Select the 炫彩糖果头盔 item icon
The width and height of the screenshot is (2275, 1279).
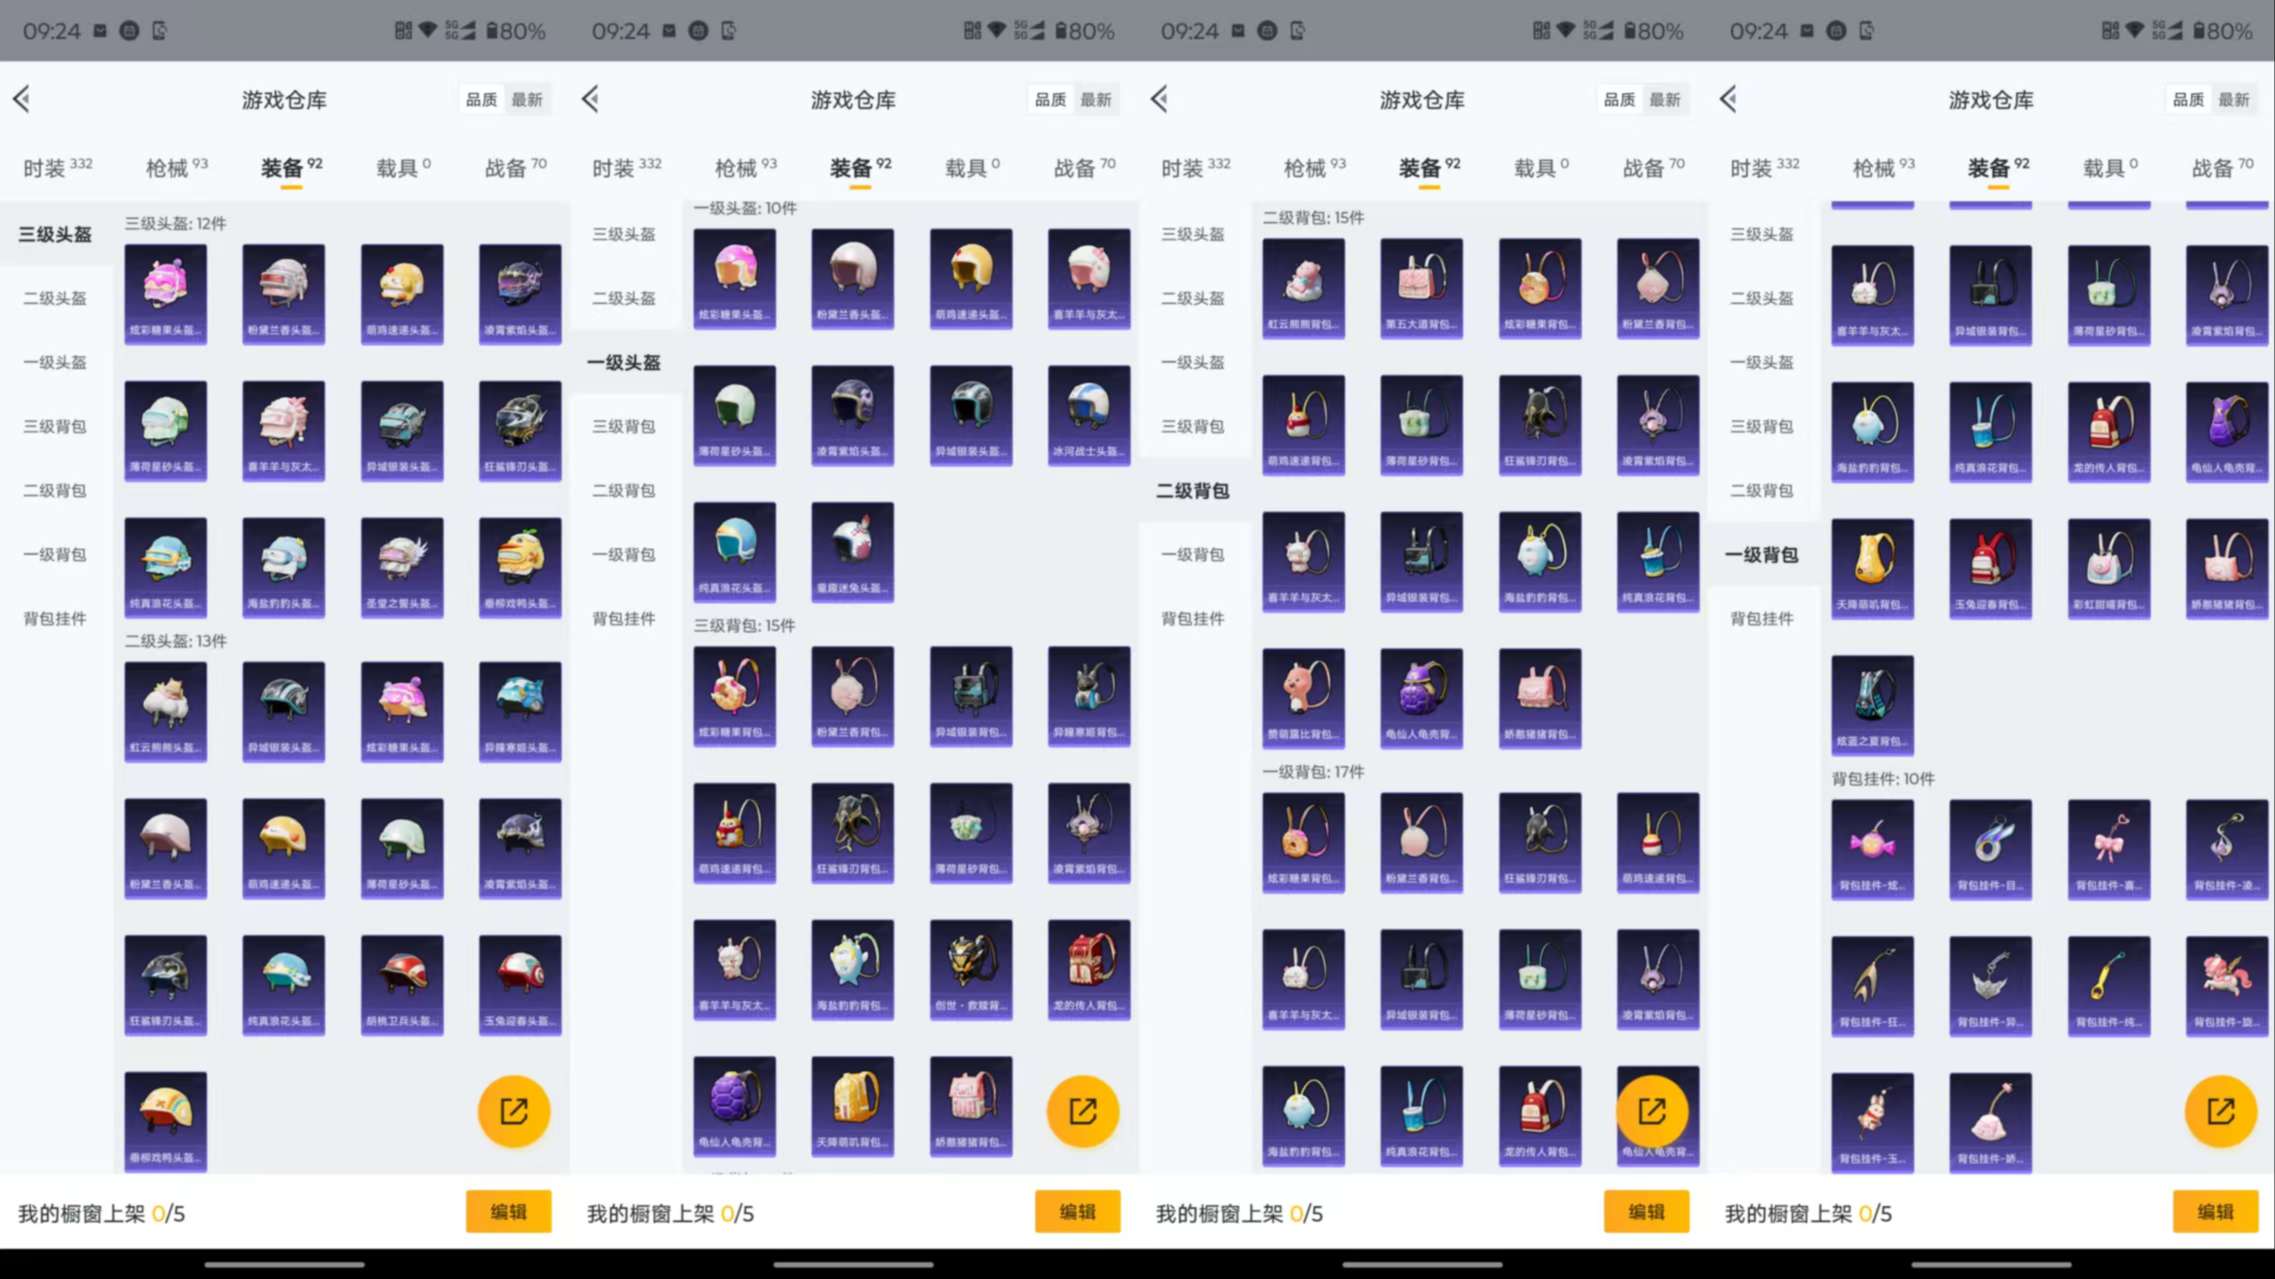coord(165,293)
